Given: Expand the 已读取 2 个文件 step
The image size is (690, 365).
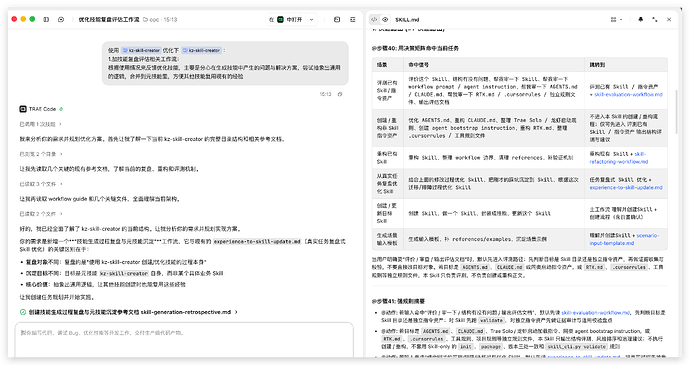Looking at the screenshot, I should pyautogui.click(x=41, y=214).
